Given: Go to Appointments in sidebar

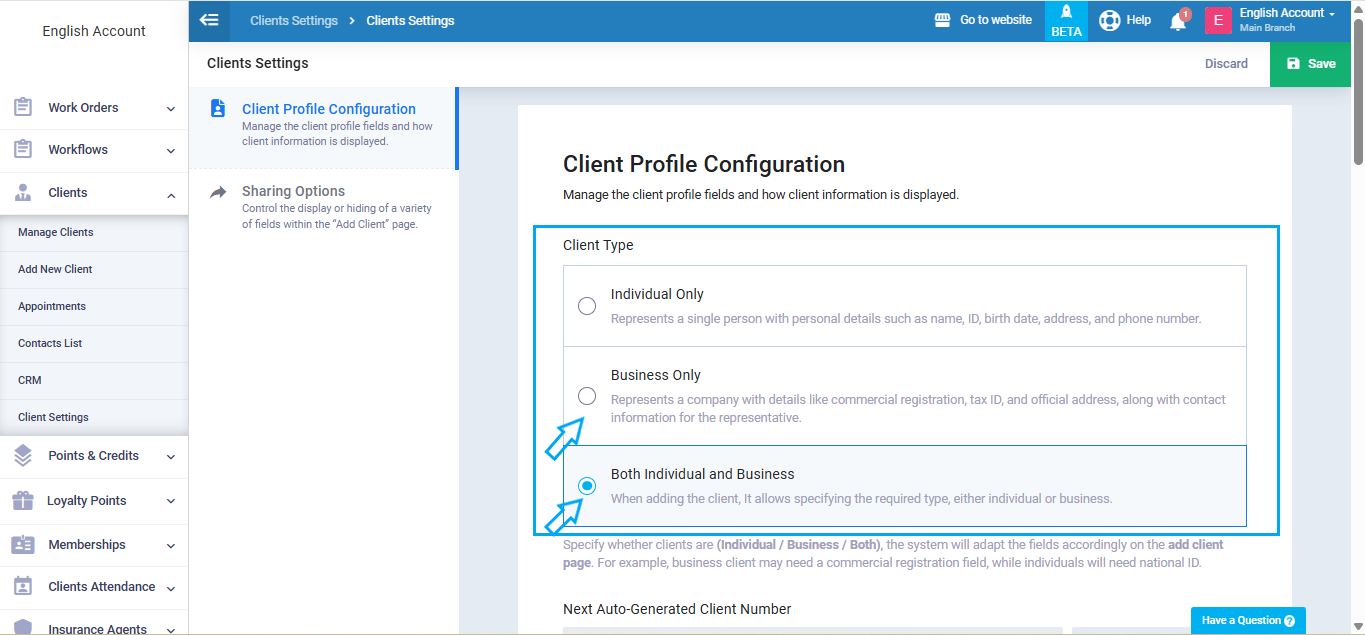Looking at the screenshot, I should [x=52, y=306].
